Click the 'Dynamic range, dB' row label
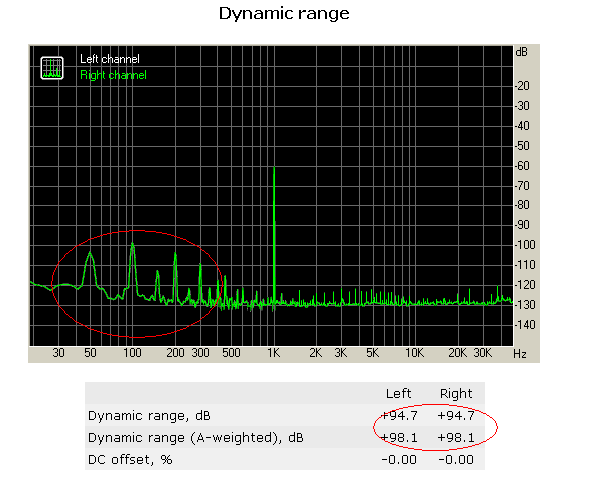 coord(149,416)
